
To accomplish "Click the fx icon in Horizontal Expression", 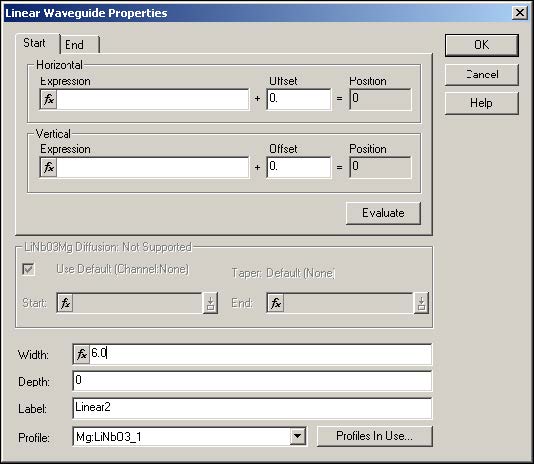I will [49, 99].
